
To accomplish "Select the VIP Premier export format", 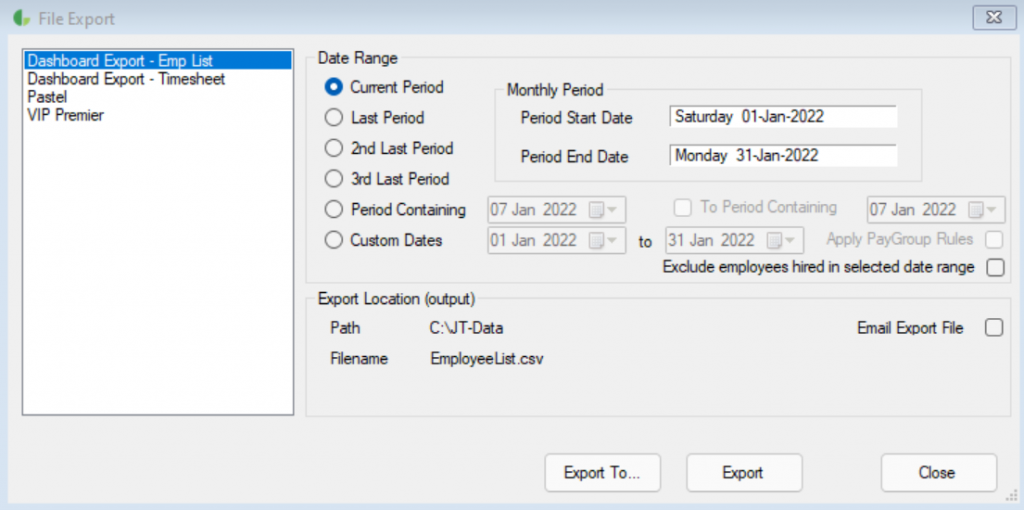I will 157,116.
